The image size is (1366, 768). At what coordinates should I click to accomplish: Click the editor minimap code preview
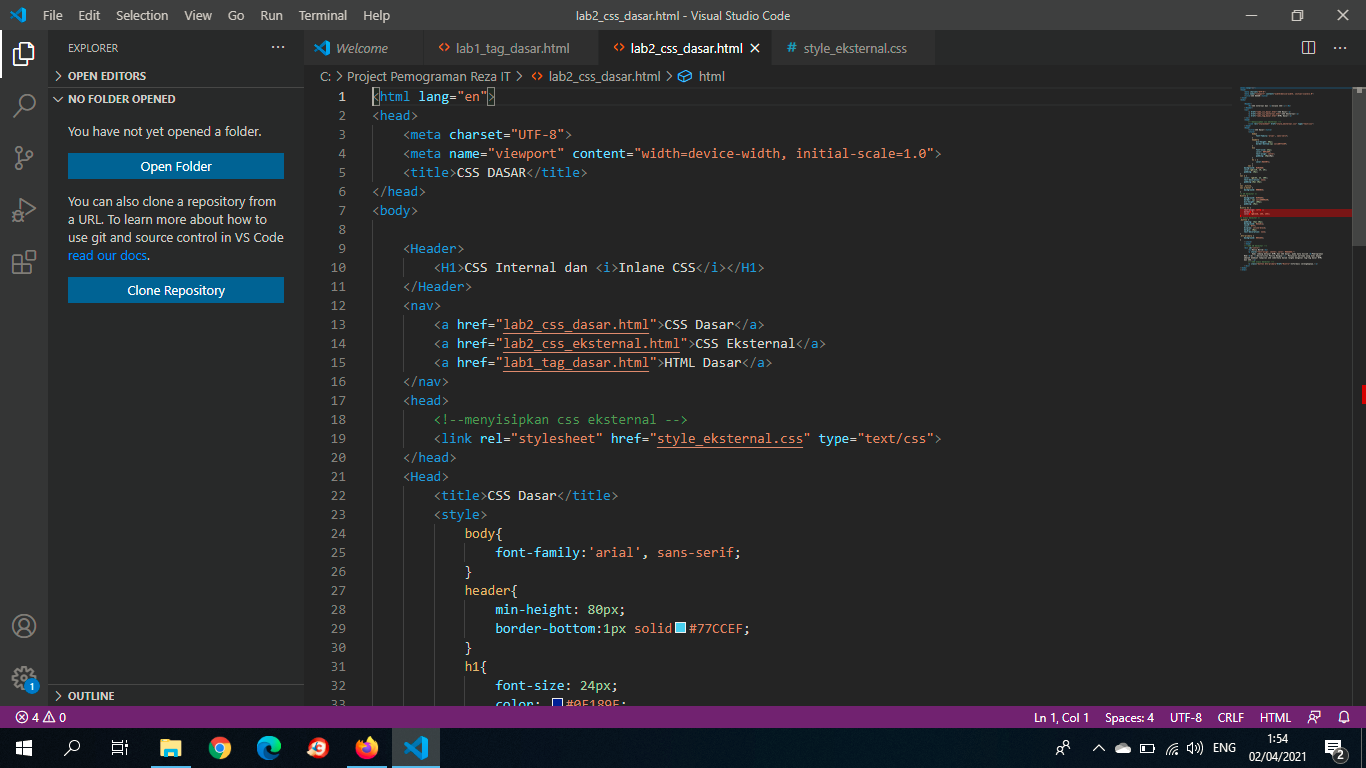point(1296,180)
